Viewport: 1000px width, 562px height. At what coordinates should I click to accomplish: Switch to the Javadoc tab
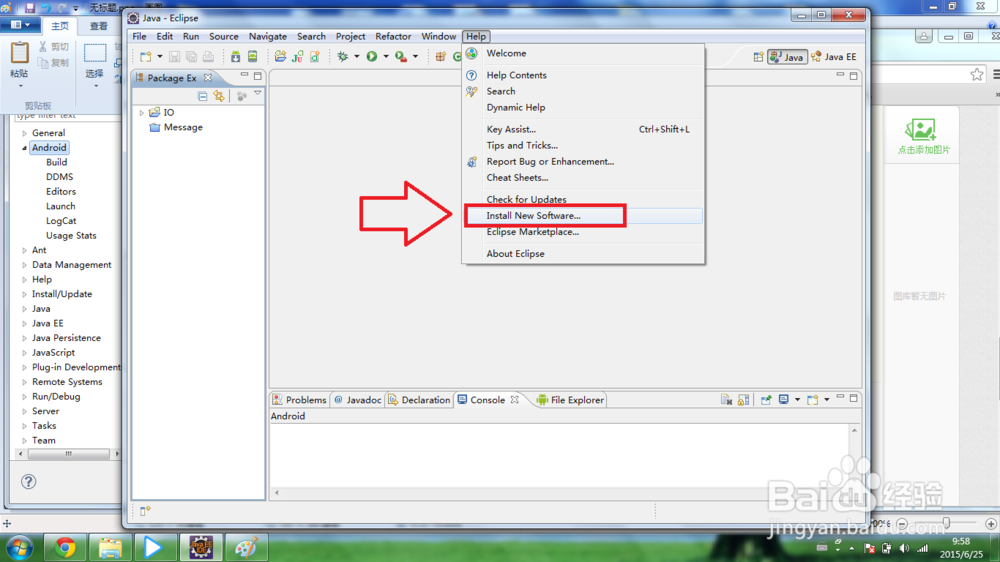[358, 400]
